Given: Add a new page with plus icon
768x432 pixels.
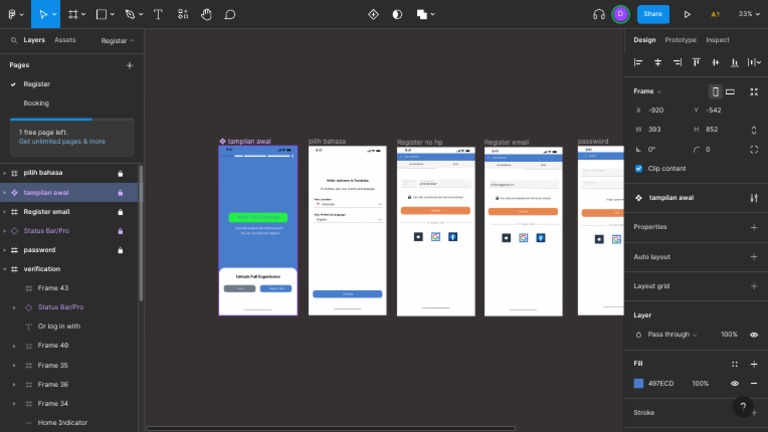Looking at the screenshot, I should click(129, 65).
